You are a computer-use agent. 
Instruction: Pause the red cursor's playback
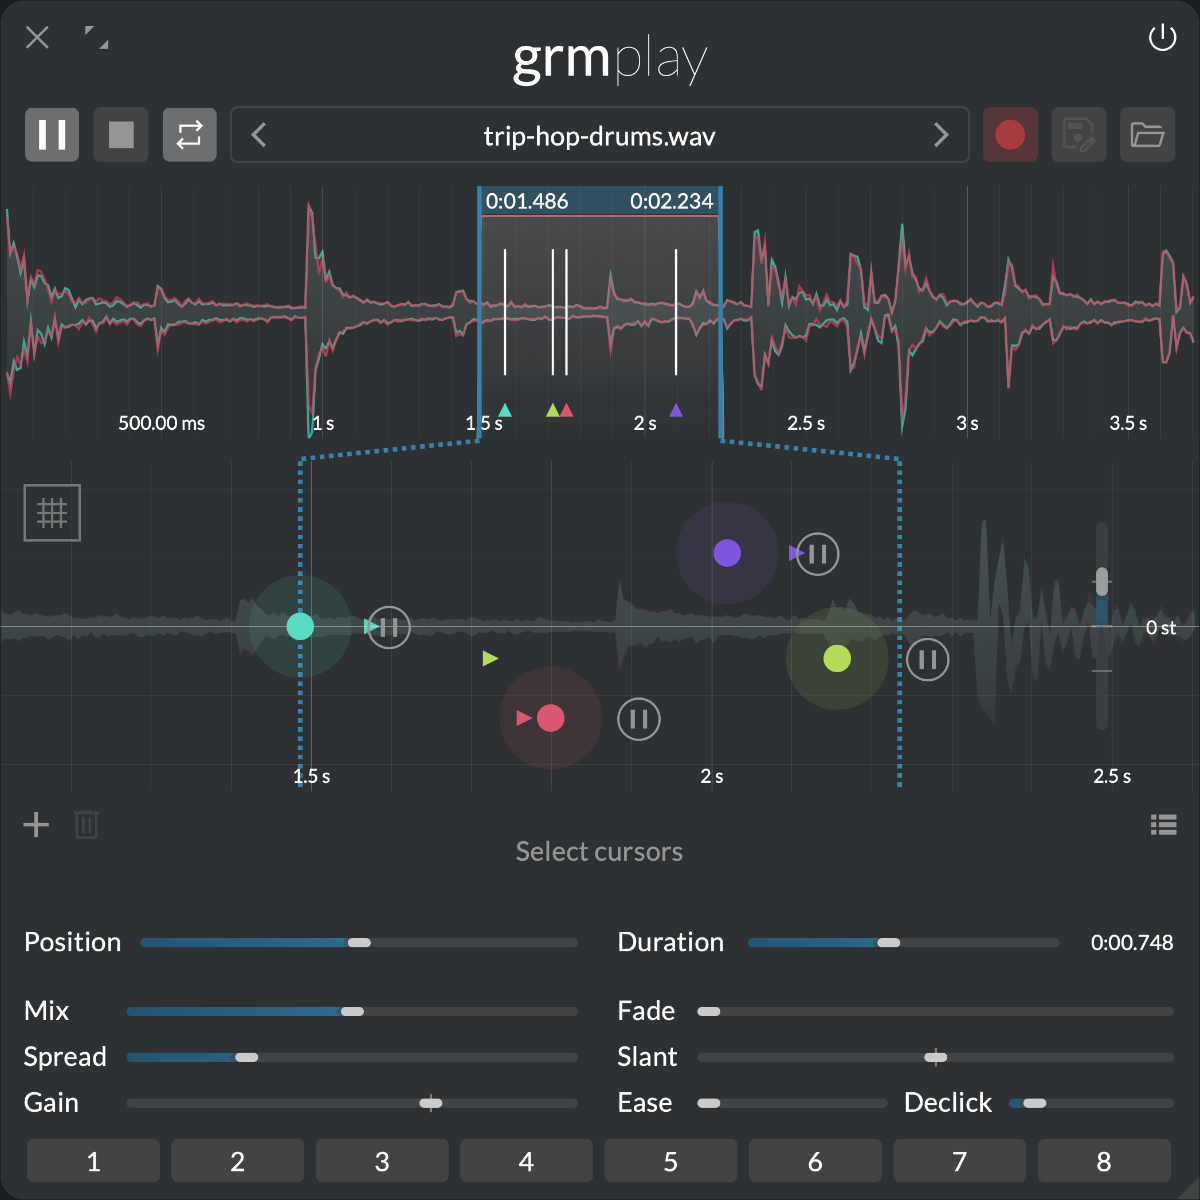pos(639,719)
